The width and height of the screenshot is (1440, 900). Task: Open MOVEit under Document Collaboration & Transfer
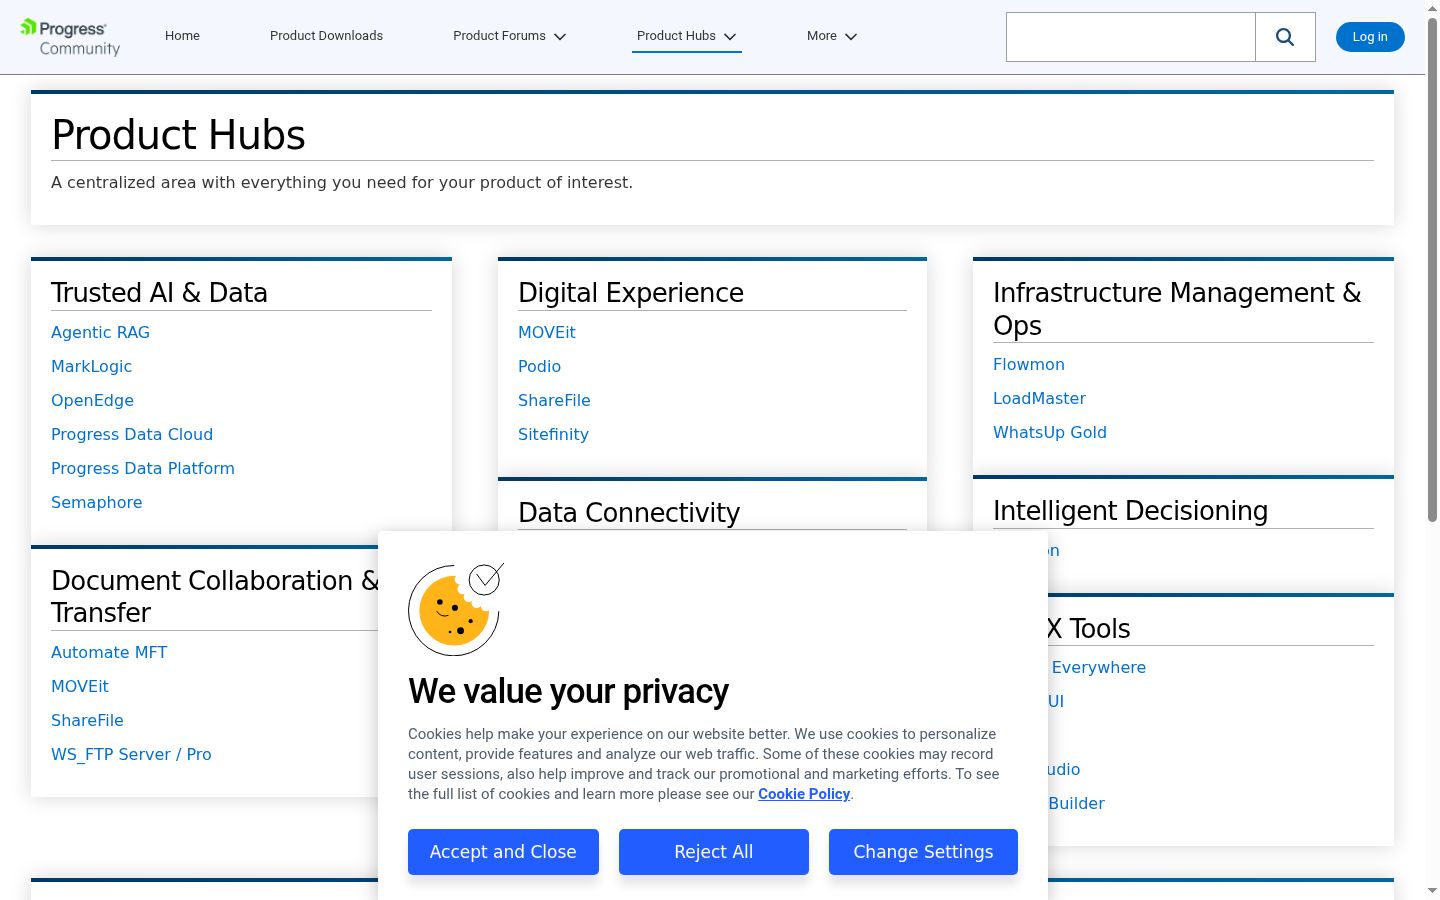coord(80,686)
